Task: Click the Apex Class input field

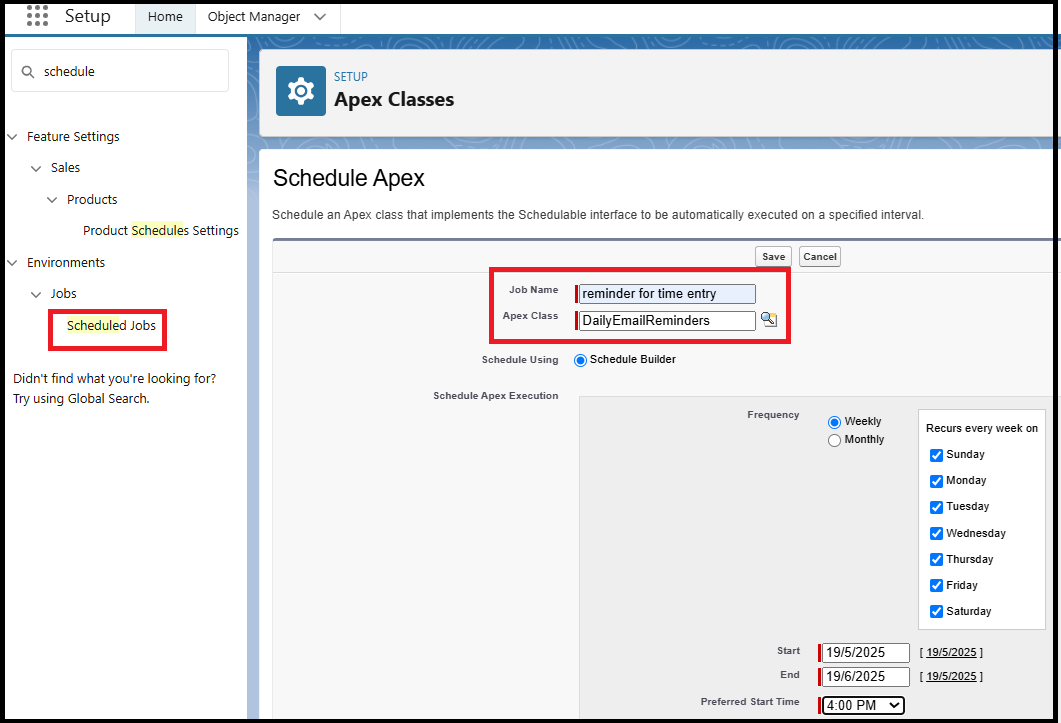Action: (x=667, y=321)
